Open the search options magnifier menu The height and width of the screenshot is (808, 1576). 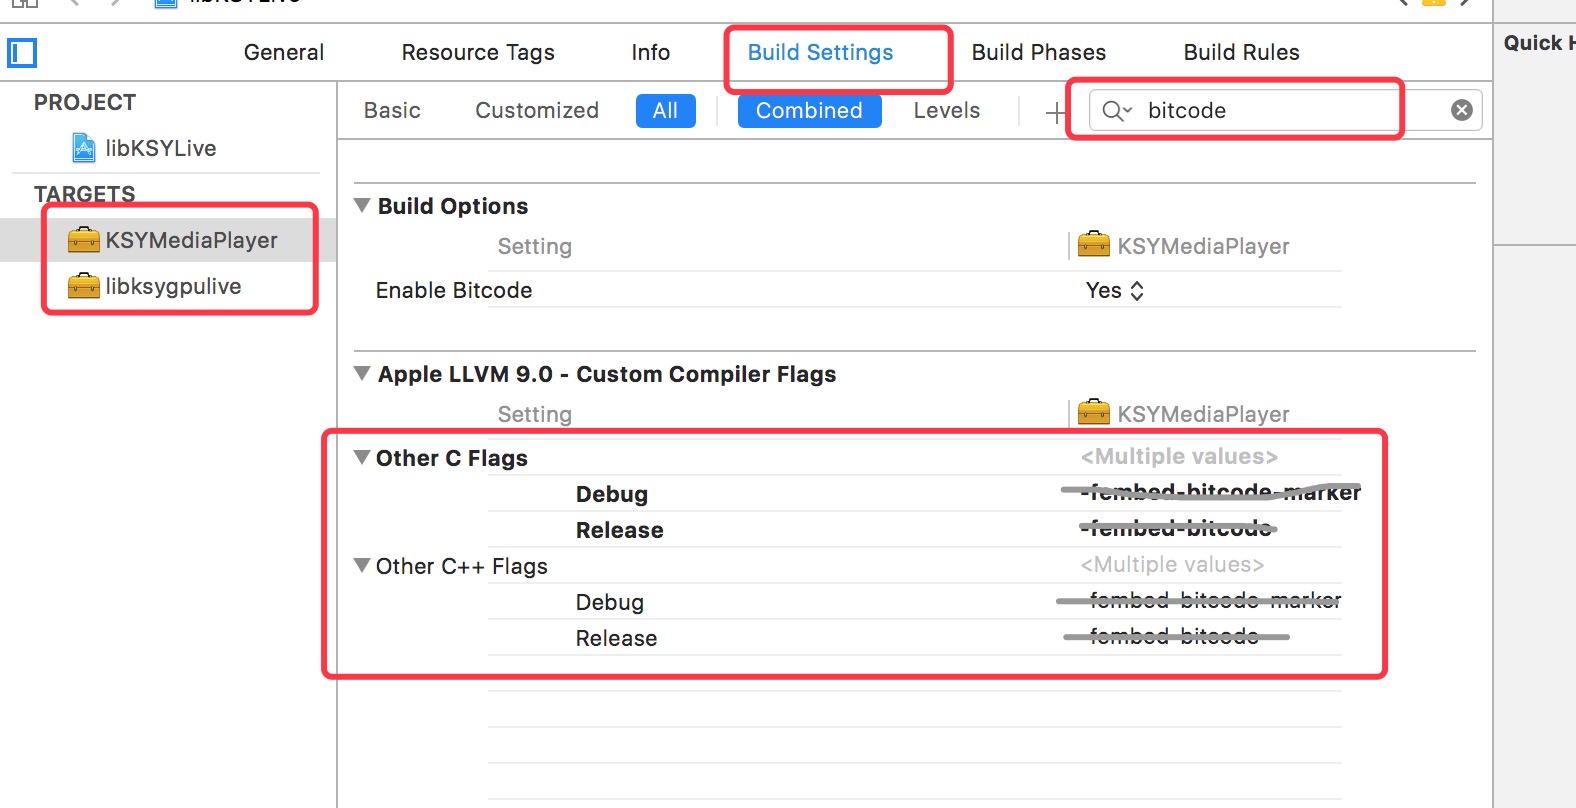[x=1117, y=110]
